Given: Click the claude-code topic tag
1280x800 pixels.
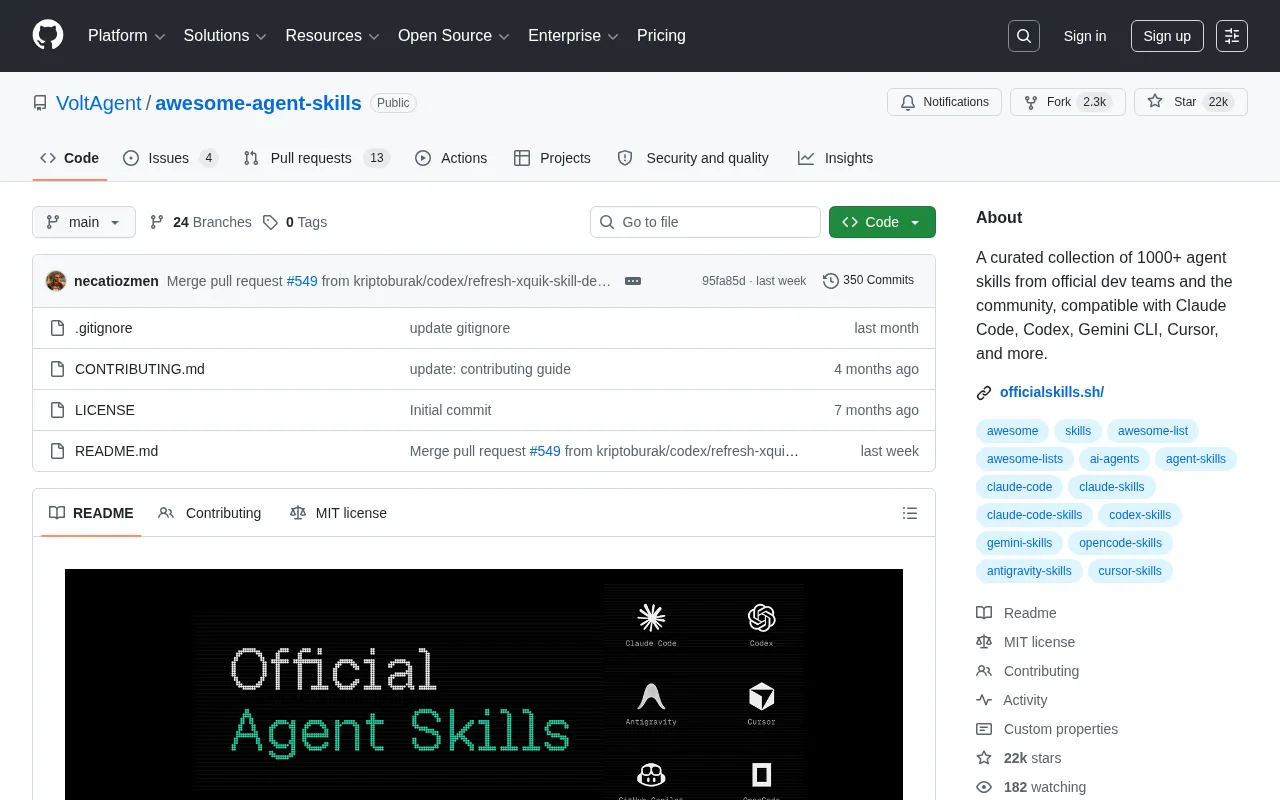Looking at the screenshot, I should (x=1019, y=487).
